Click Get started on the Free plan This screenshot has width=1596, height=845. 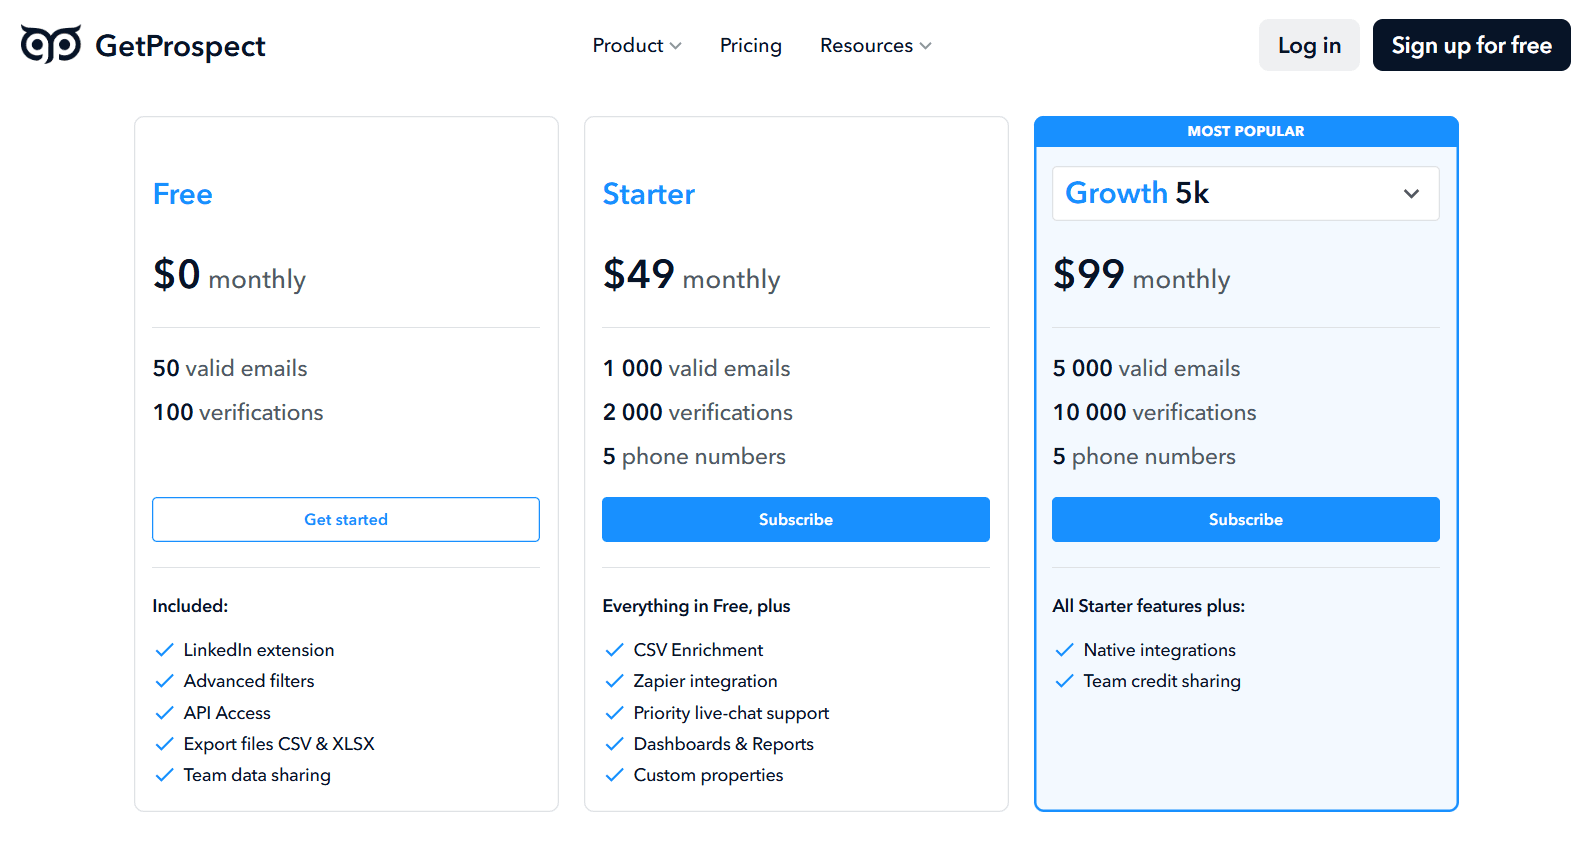346,520
